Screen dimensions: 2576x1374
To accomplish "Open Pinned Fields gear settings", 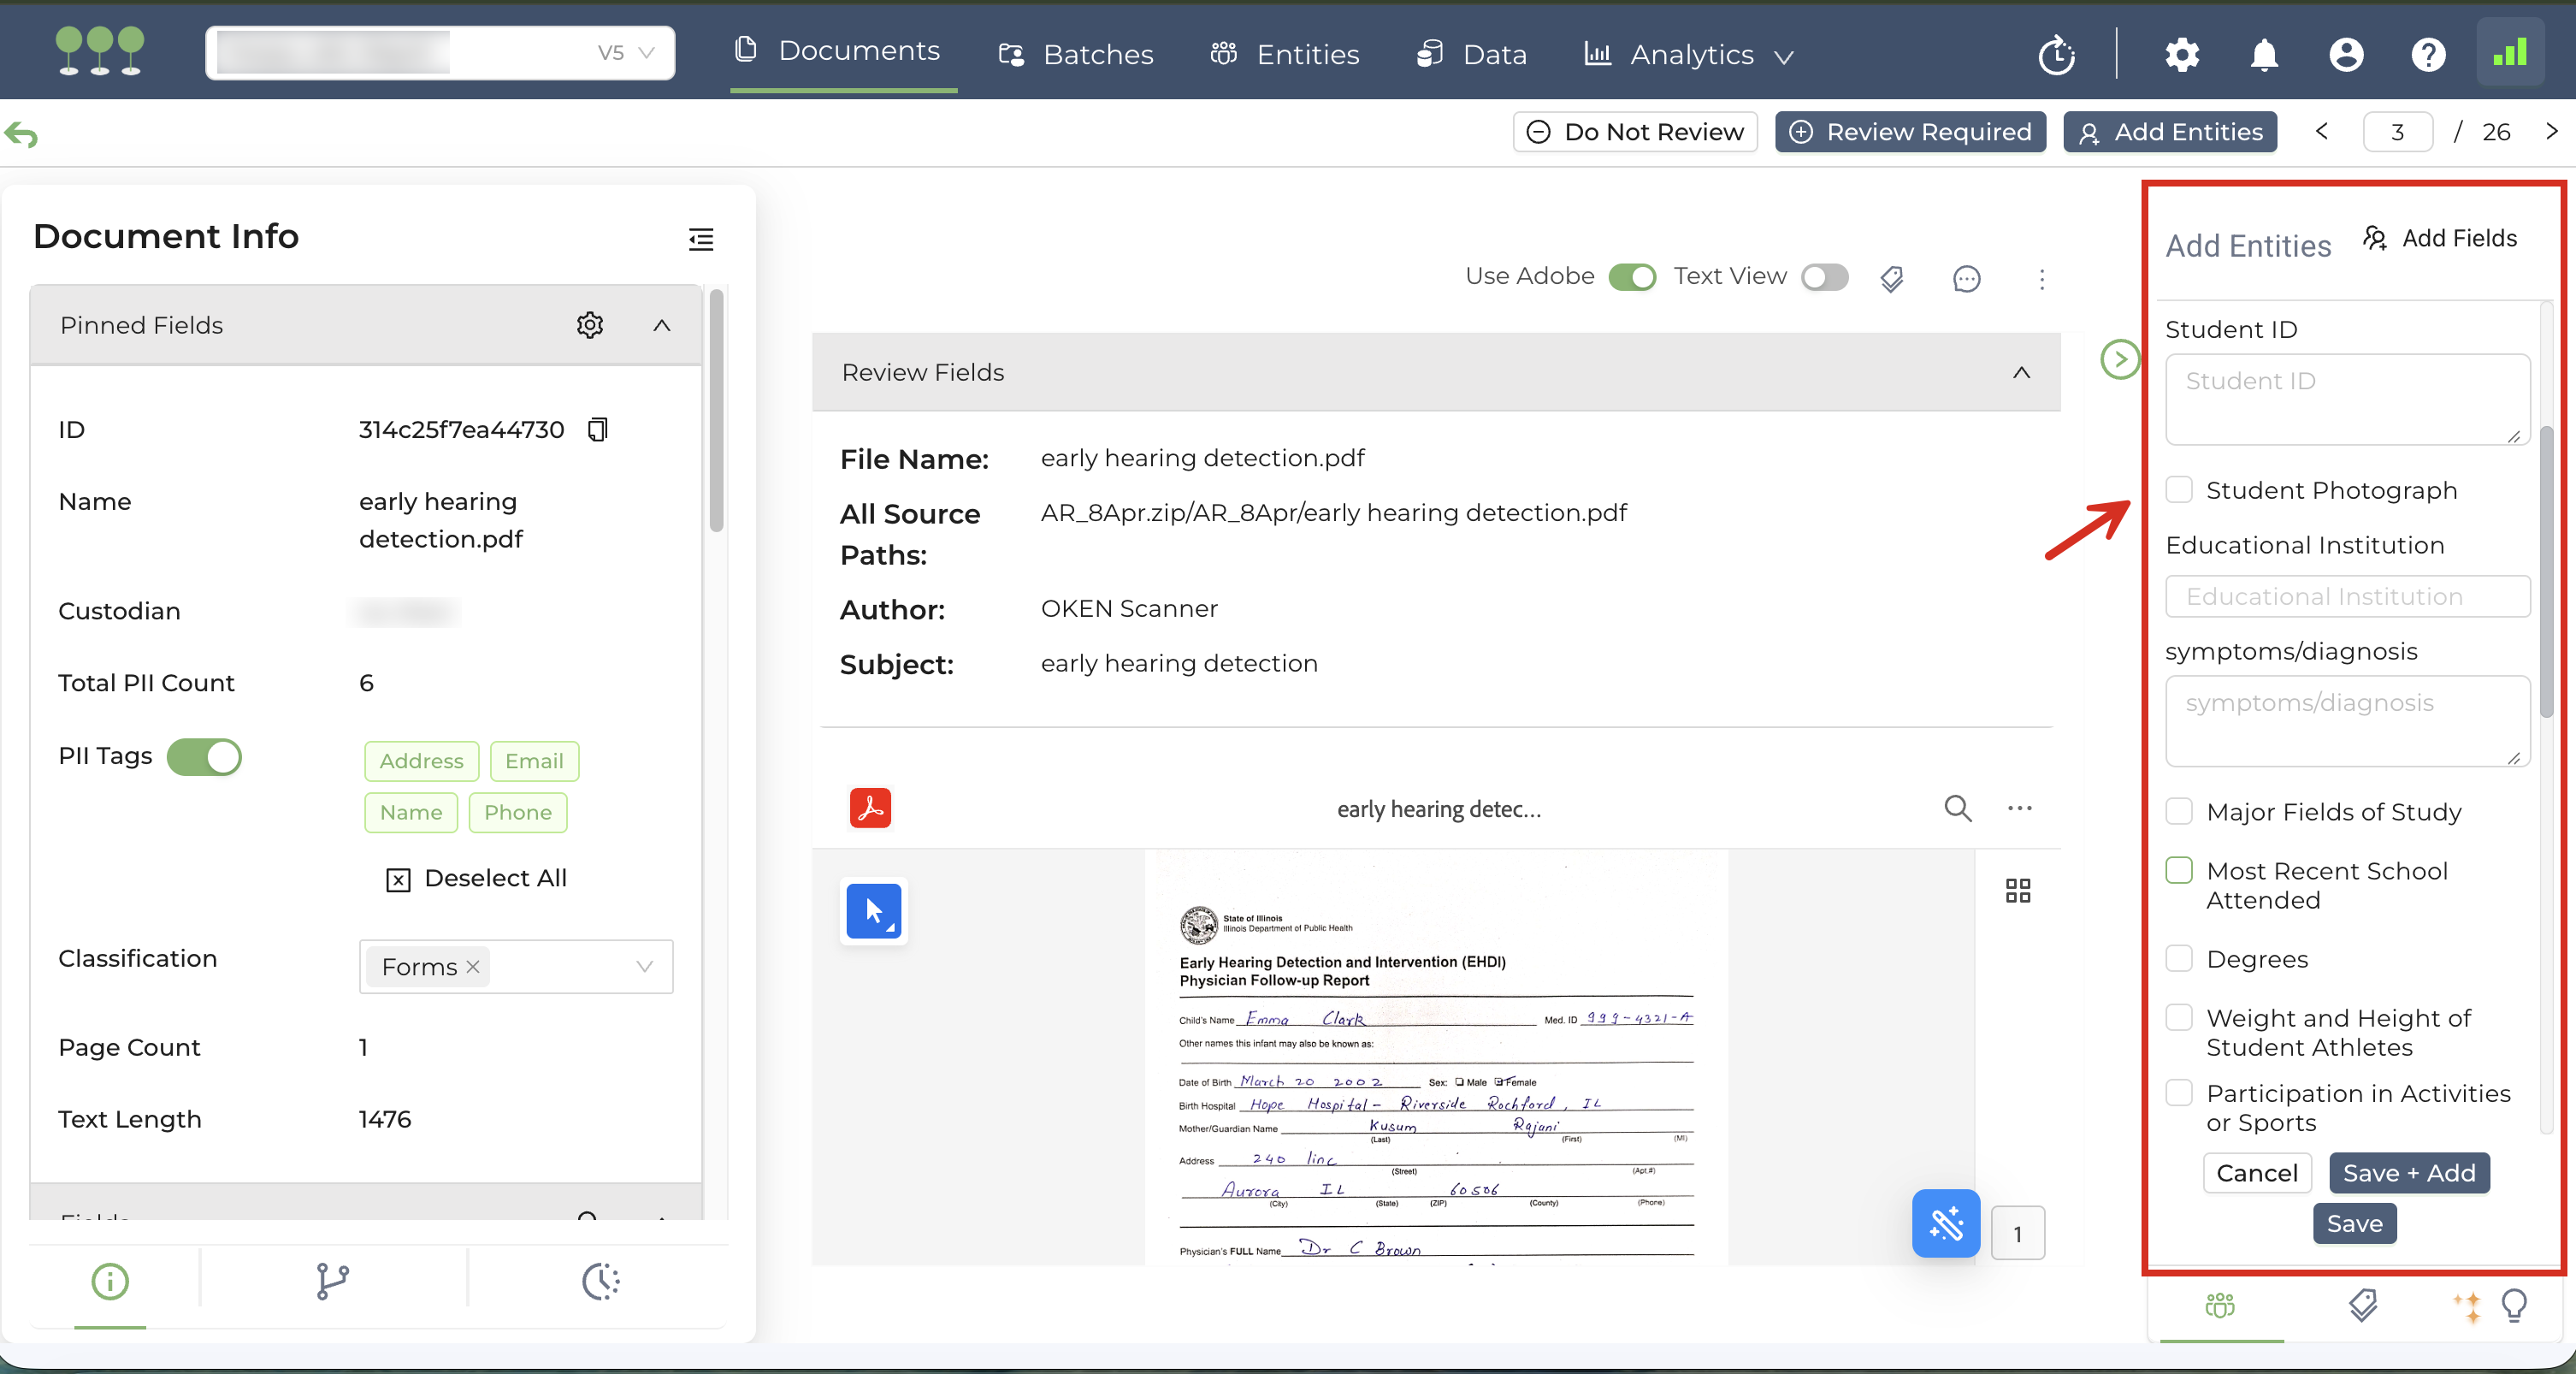I will [590, 325].
